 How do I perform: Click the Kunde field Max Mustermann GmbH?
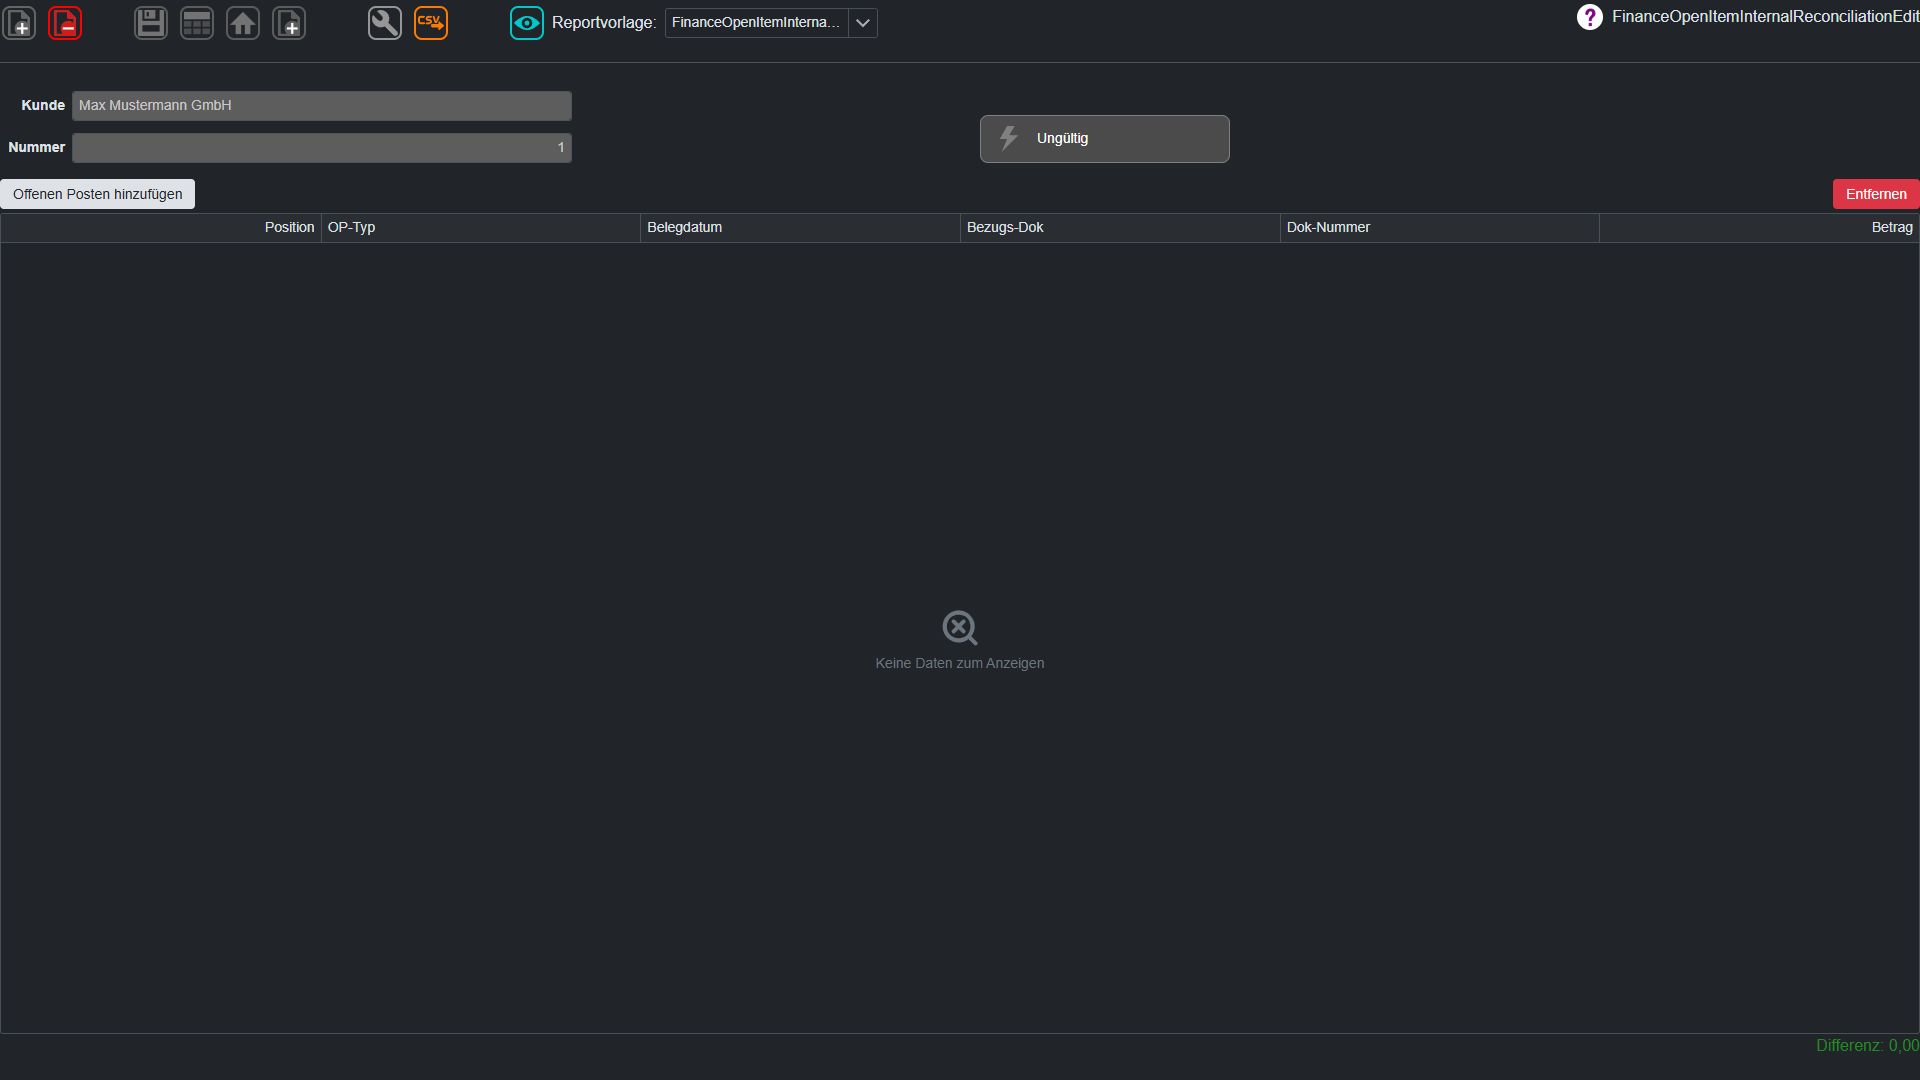pyautogui.click(x=322, y=106)
